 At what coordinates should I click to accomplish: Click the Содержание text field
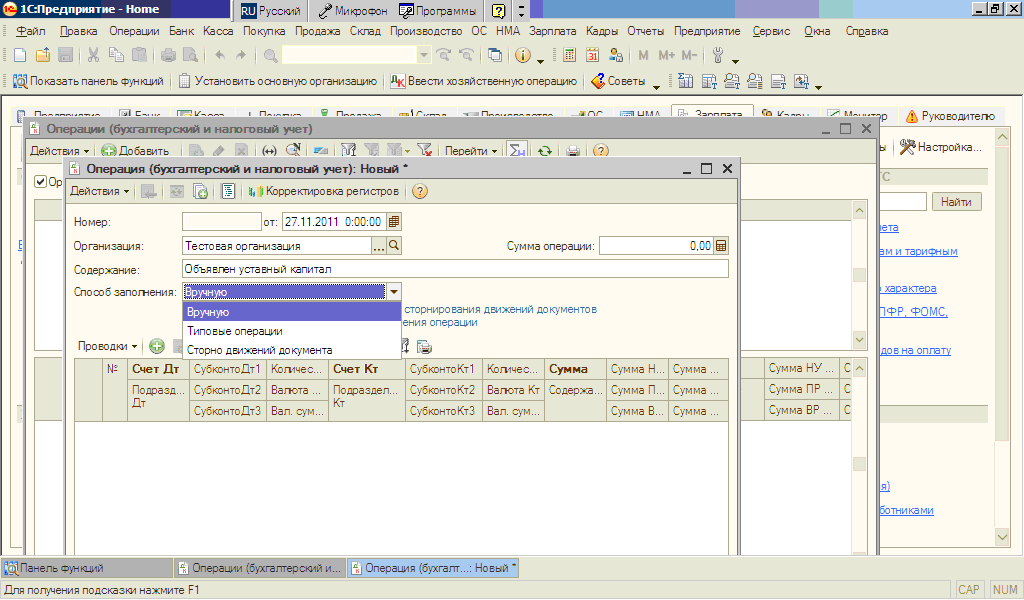pyautogui.click(x=455, y=269)
